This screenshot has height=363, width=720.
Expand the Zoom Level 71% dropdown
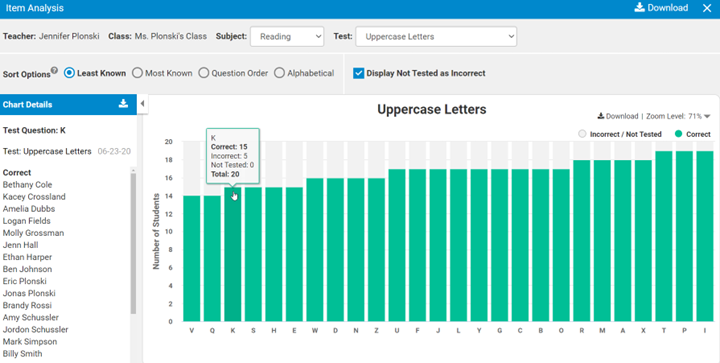pyautogui.click(x=707, y=117)
